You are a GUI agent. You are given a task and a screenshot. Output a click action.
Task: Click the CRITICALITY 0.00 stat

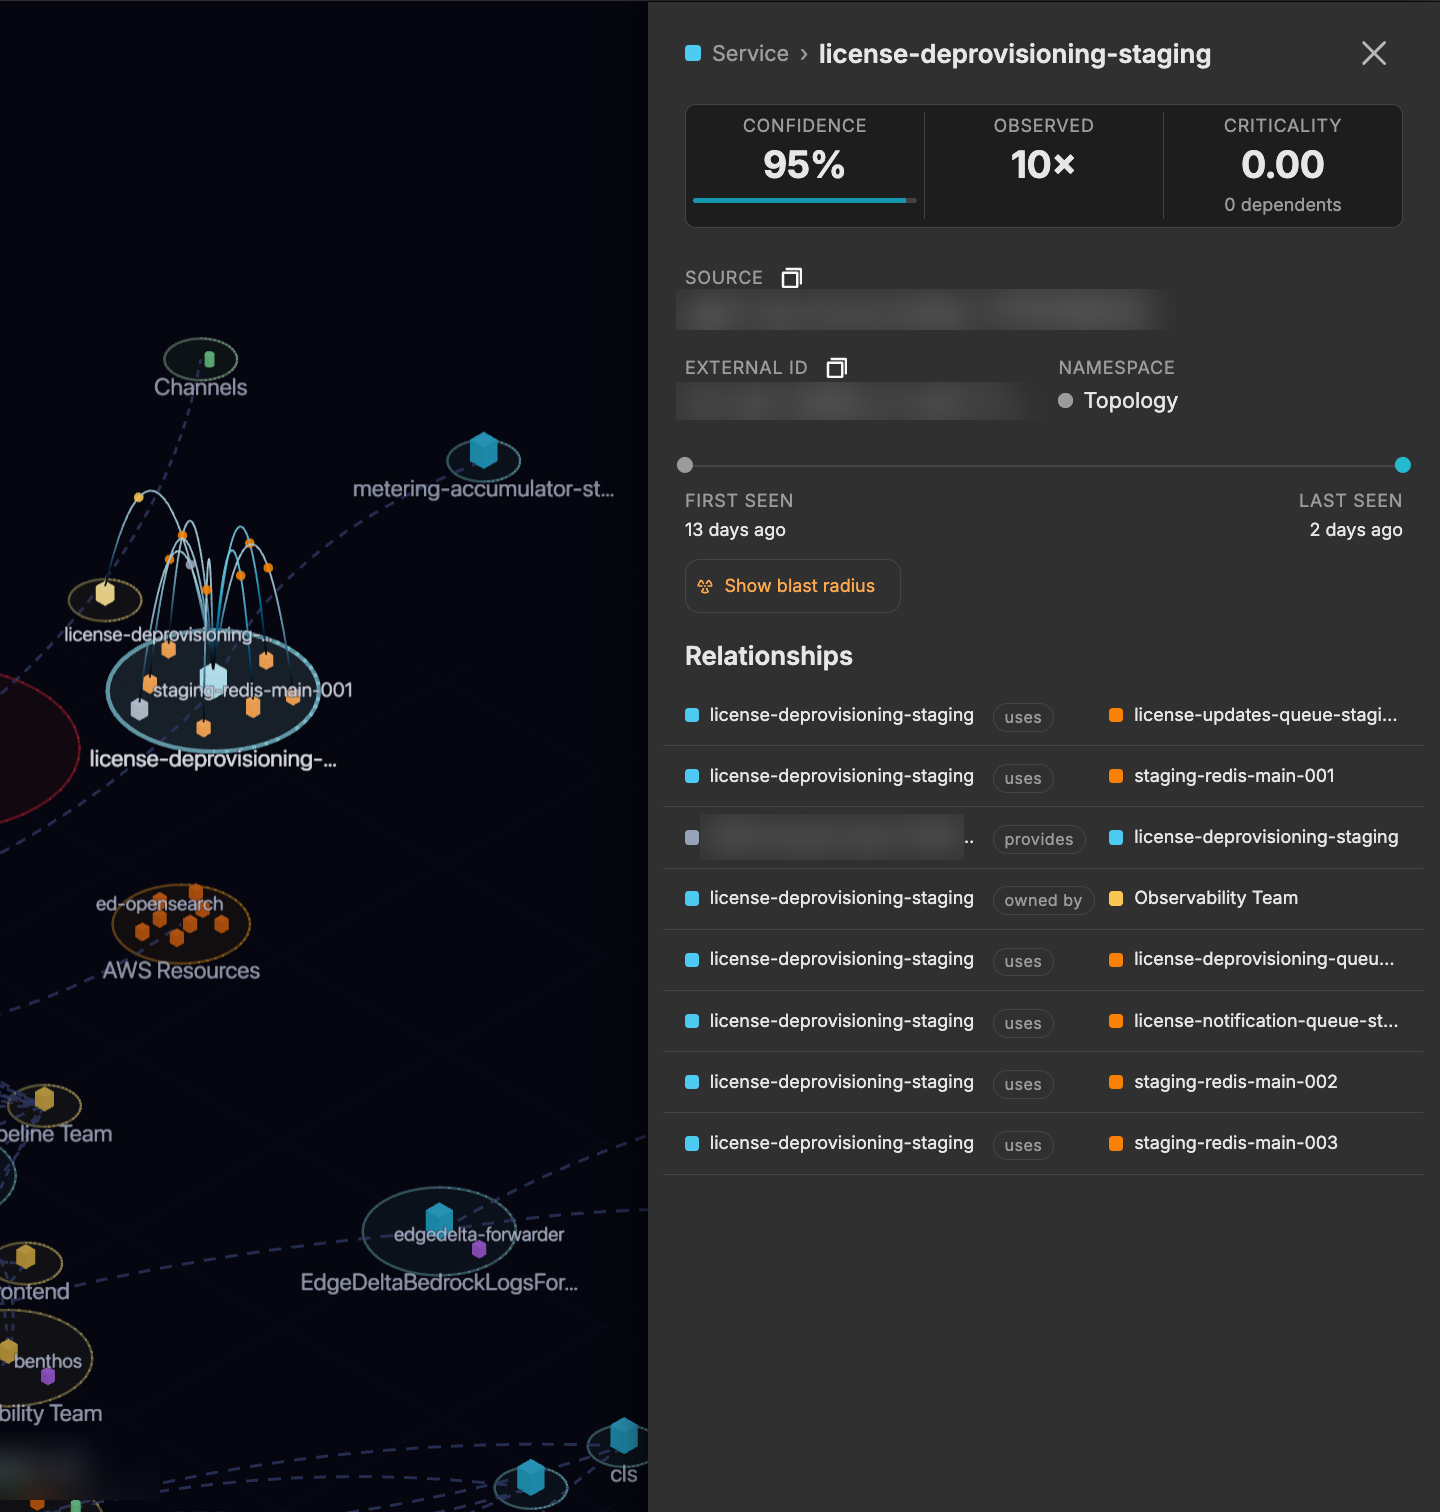(x=1283, y=164)
